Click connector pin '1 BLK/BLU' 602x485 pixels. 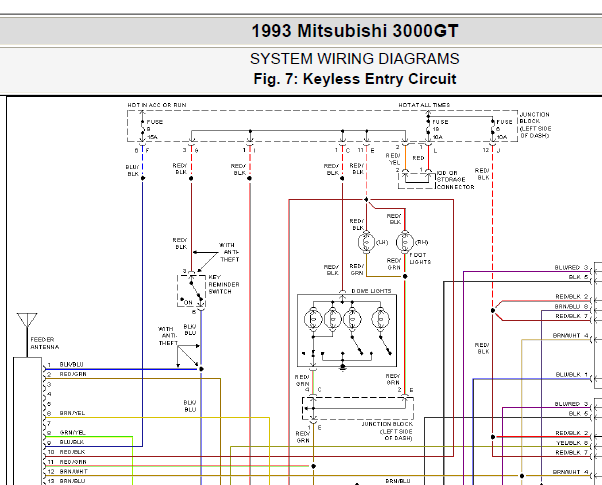(x=65, y=364)
